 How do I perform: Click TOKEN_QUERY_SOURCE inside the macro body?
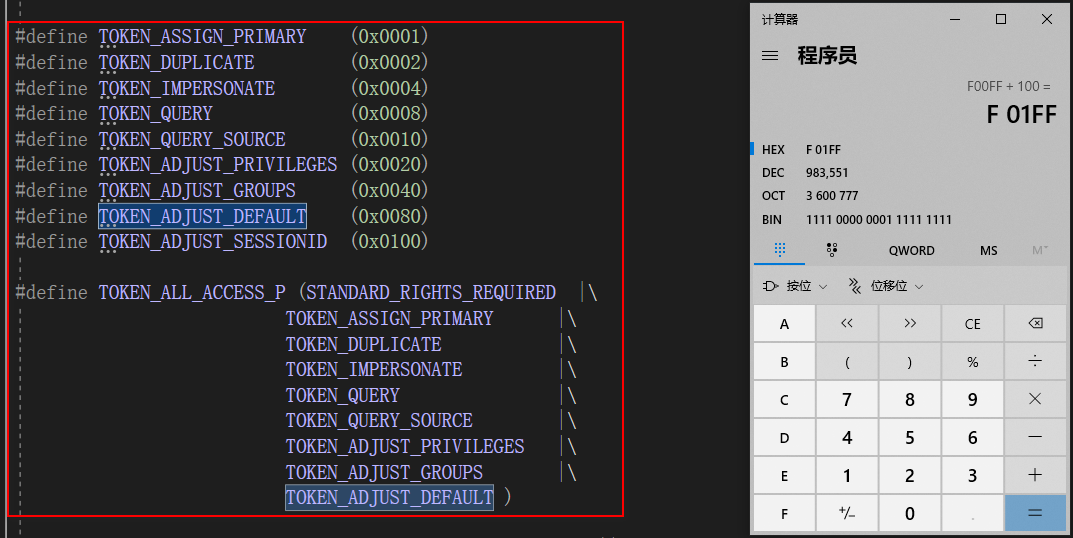pos(379,421)
